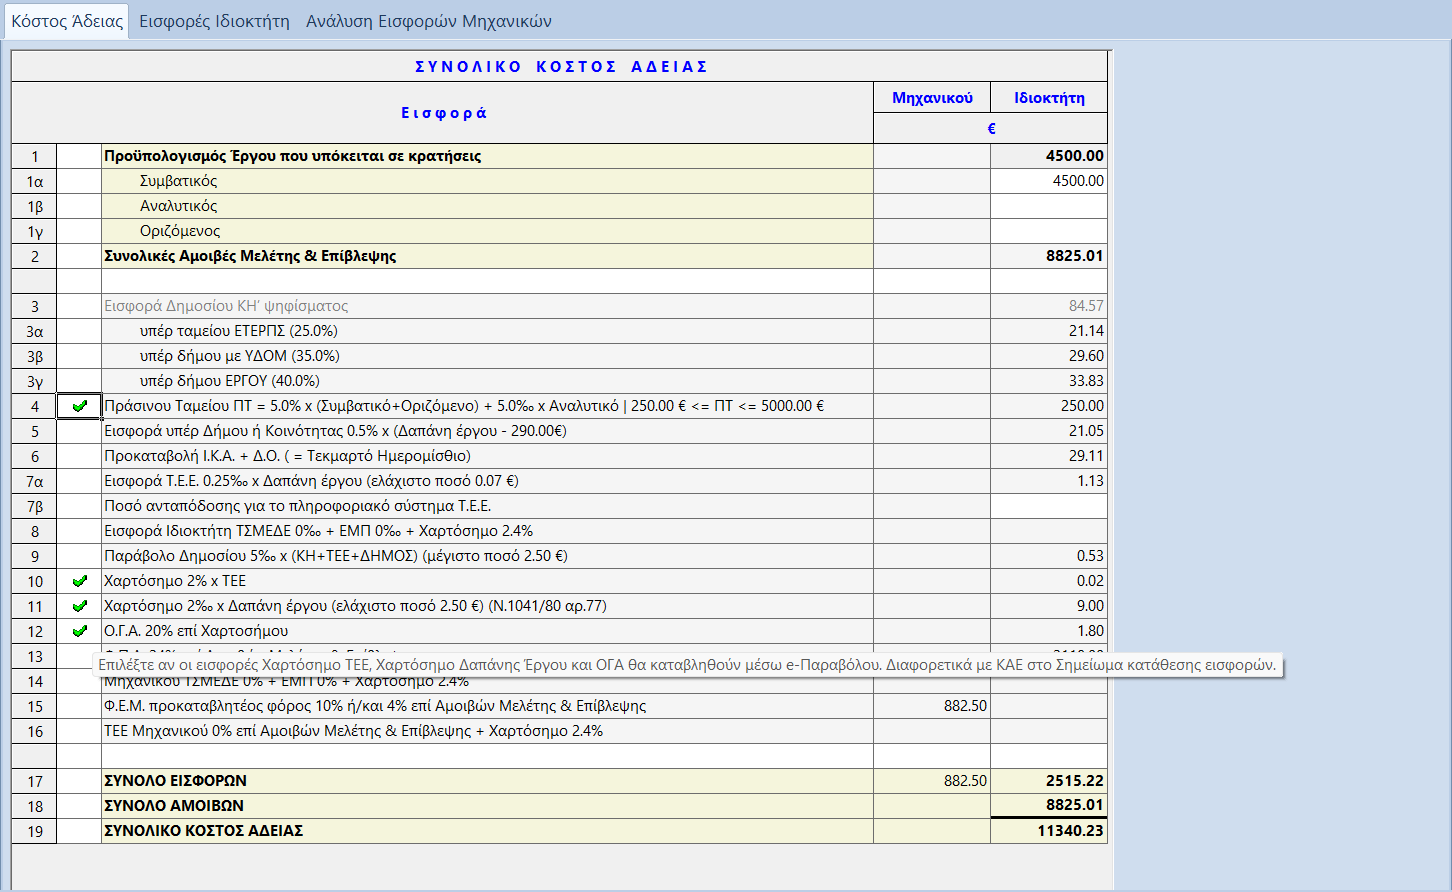The width and height of the screenshot is (1452, 892).
Task: Select the Πράσινου Ταμείου contribution row label
Action: click(464, 406)
